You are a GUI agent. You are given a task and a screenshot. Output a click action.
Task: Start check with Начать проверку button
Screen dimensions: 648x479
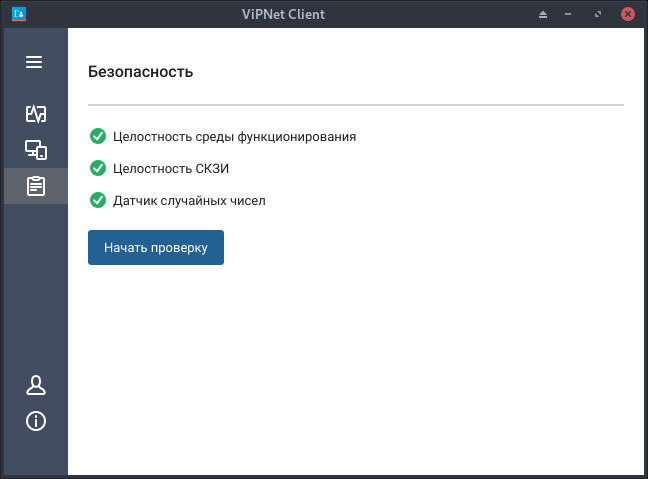click(156, 248)
